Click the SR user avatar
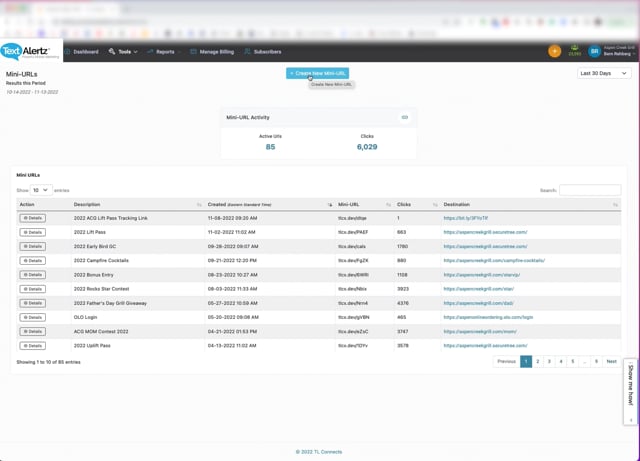 point(594,51)
